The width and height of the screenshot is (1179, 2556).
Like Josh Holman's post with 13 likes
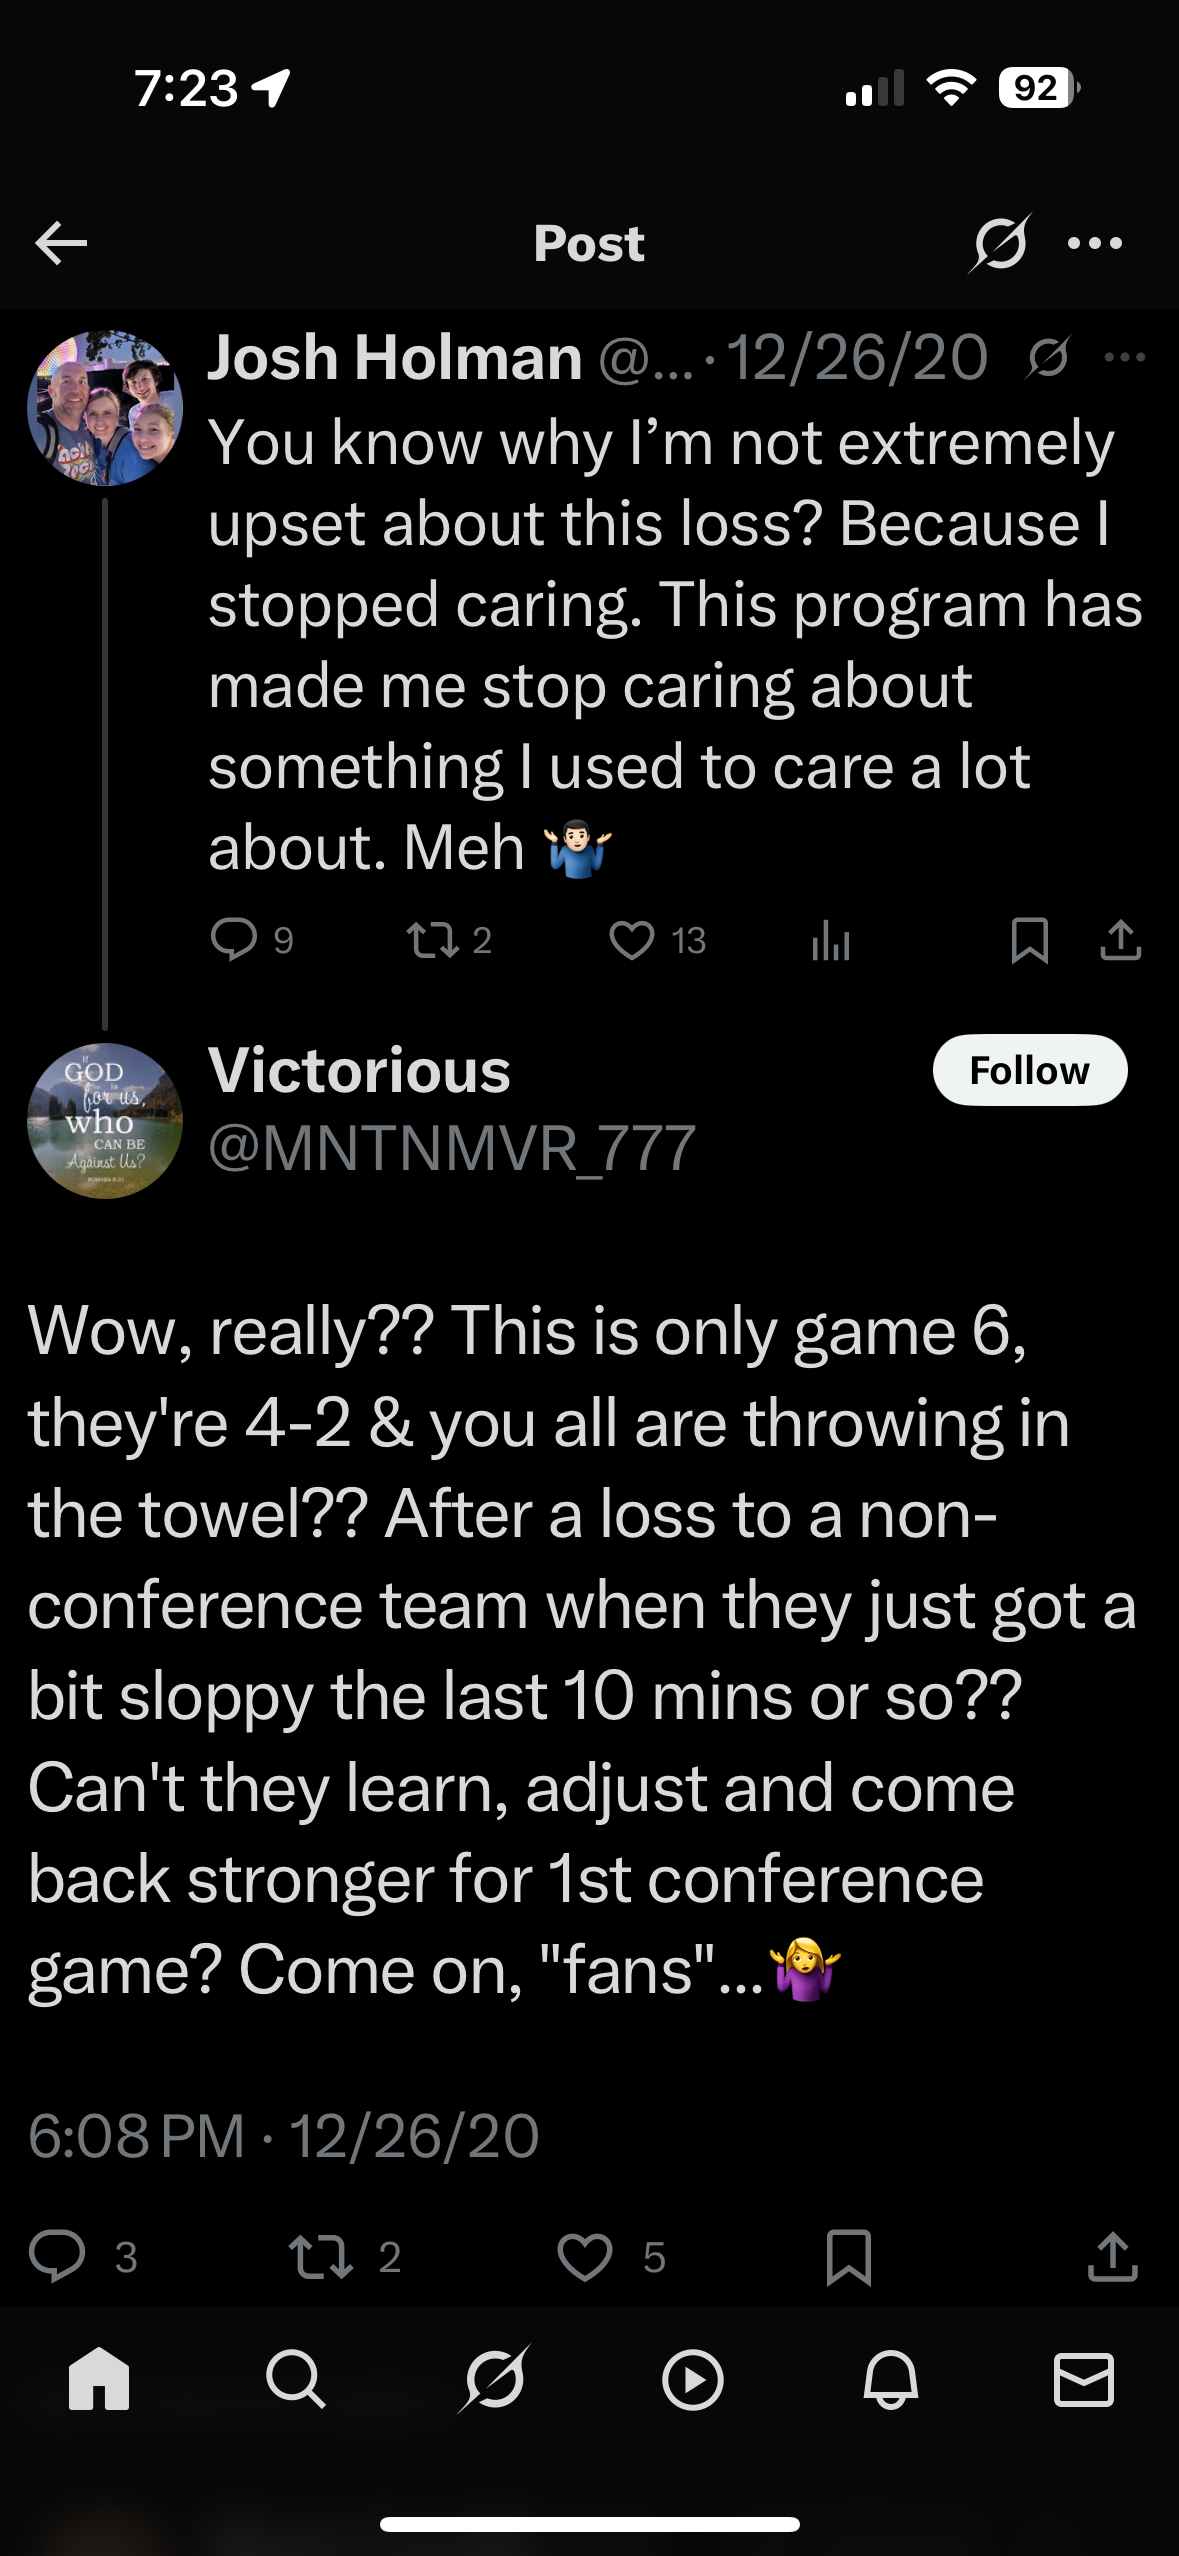click(x=632, y=940)
